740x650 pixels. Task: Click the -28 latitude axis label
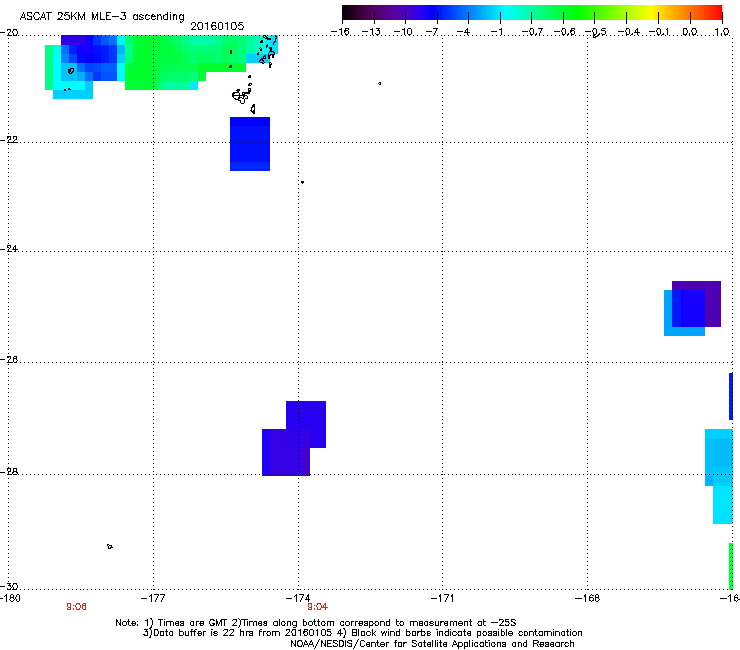tap(9, 472)
